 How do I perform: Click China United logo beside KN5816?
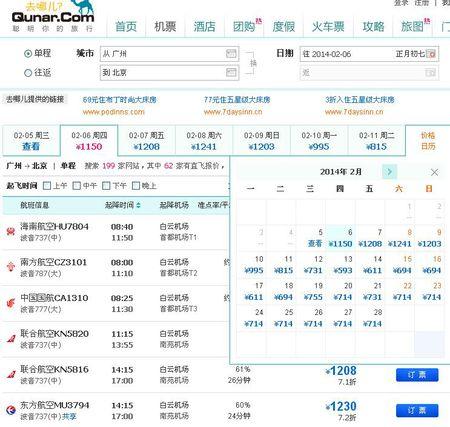11,374
